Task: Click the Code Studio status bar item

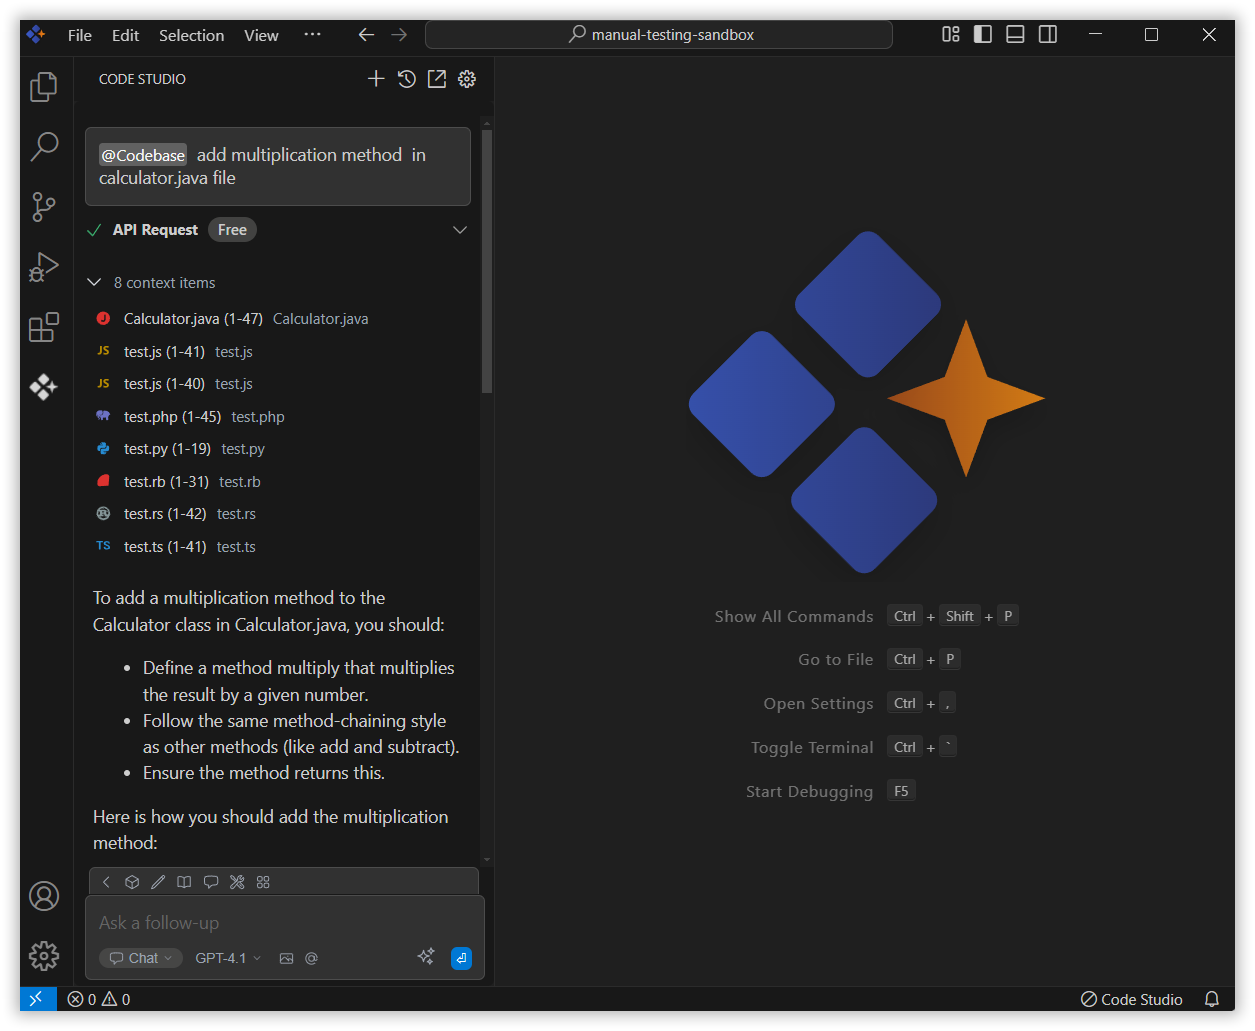Action: tap(1131, 999)
